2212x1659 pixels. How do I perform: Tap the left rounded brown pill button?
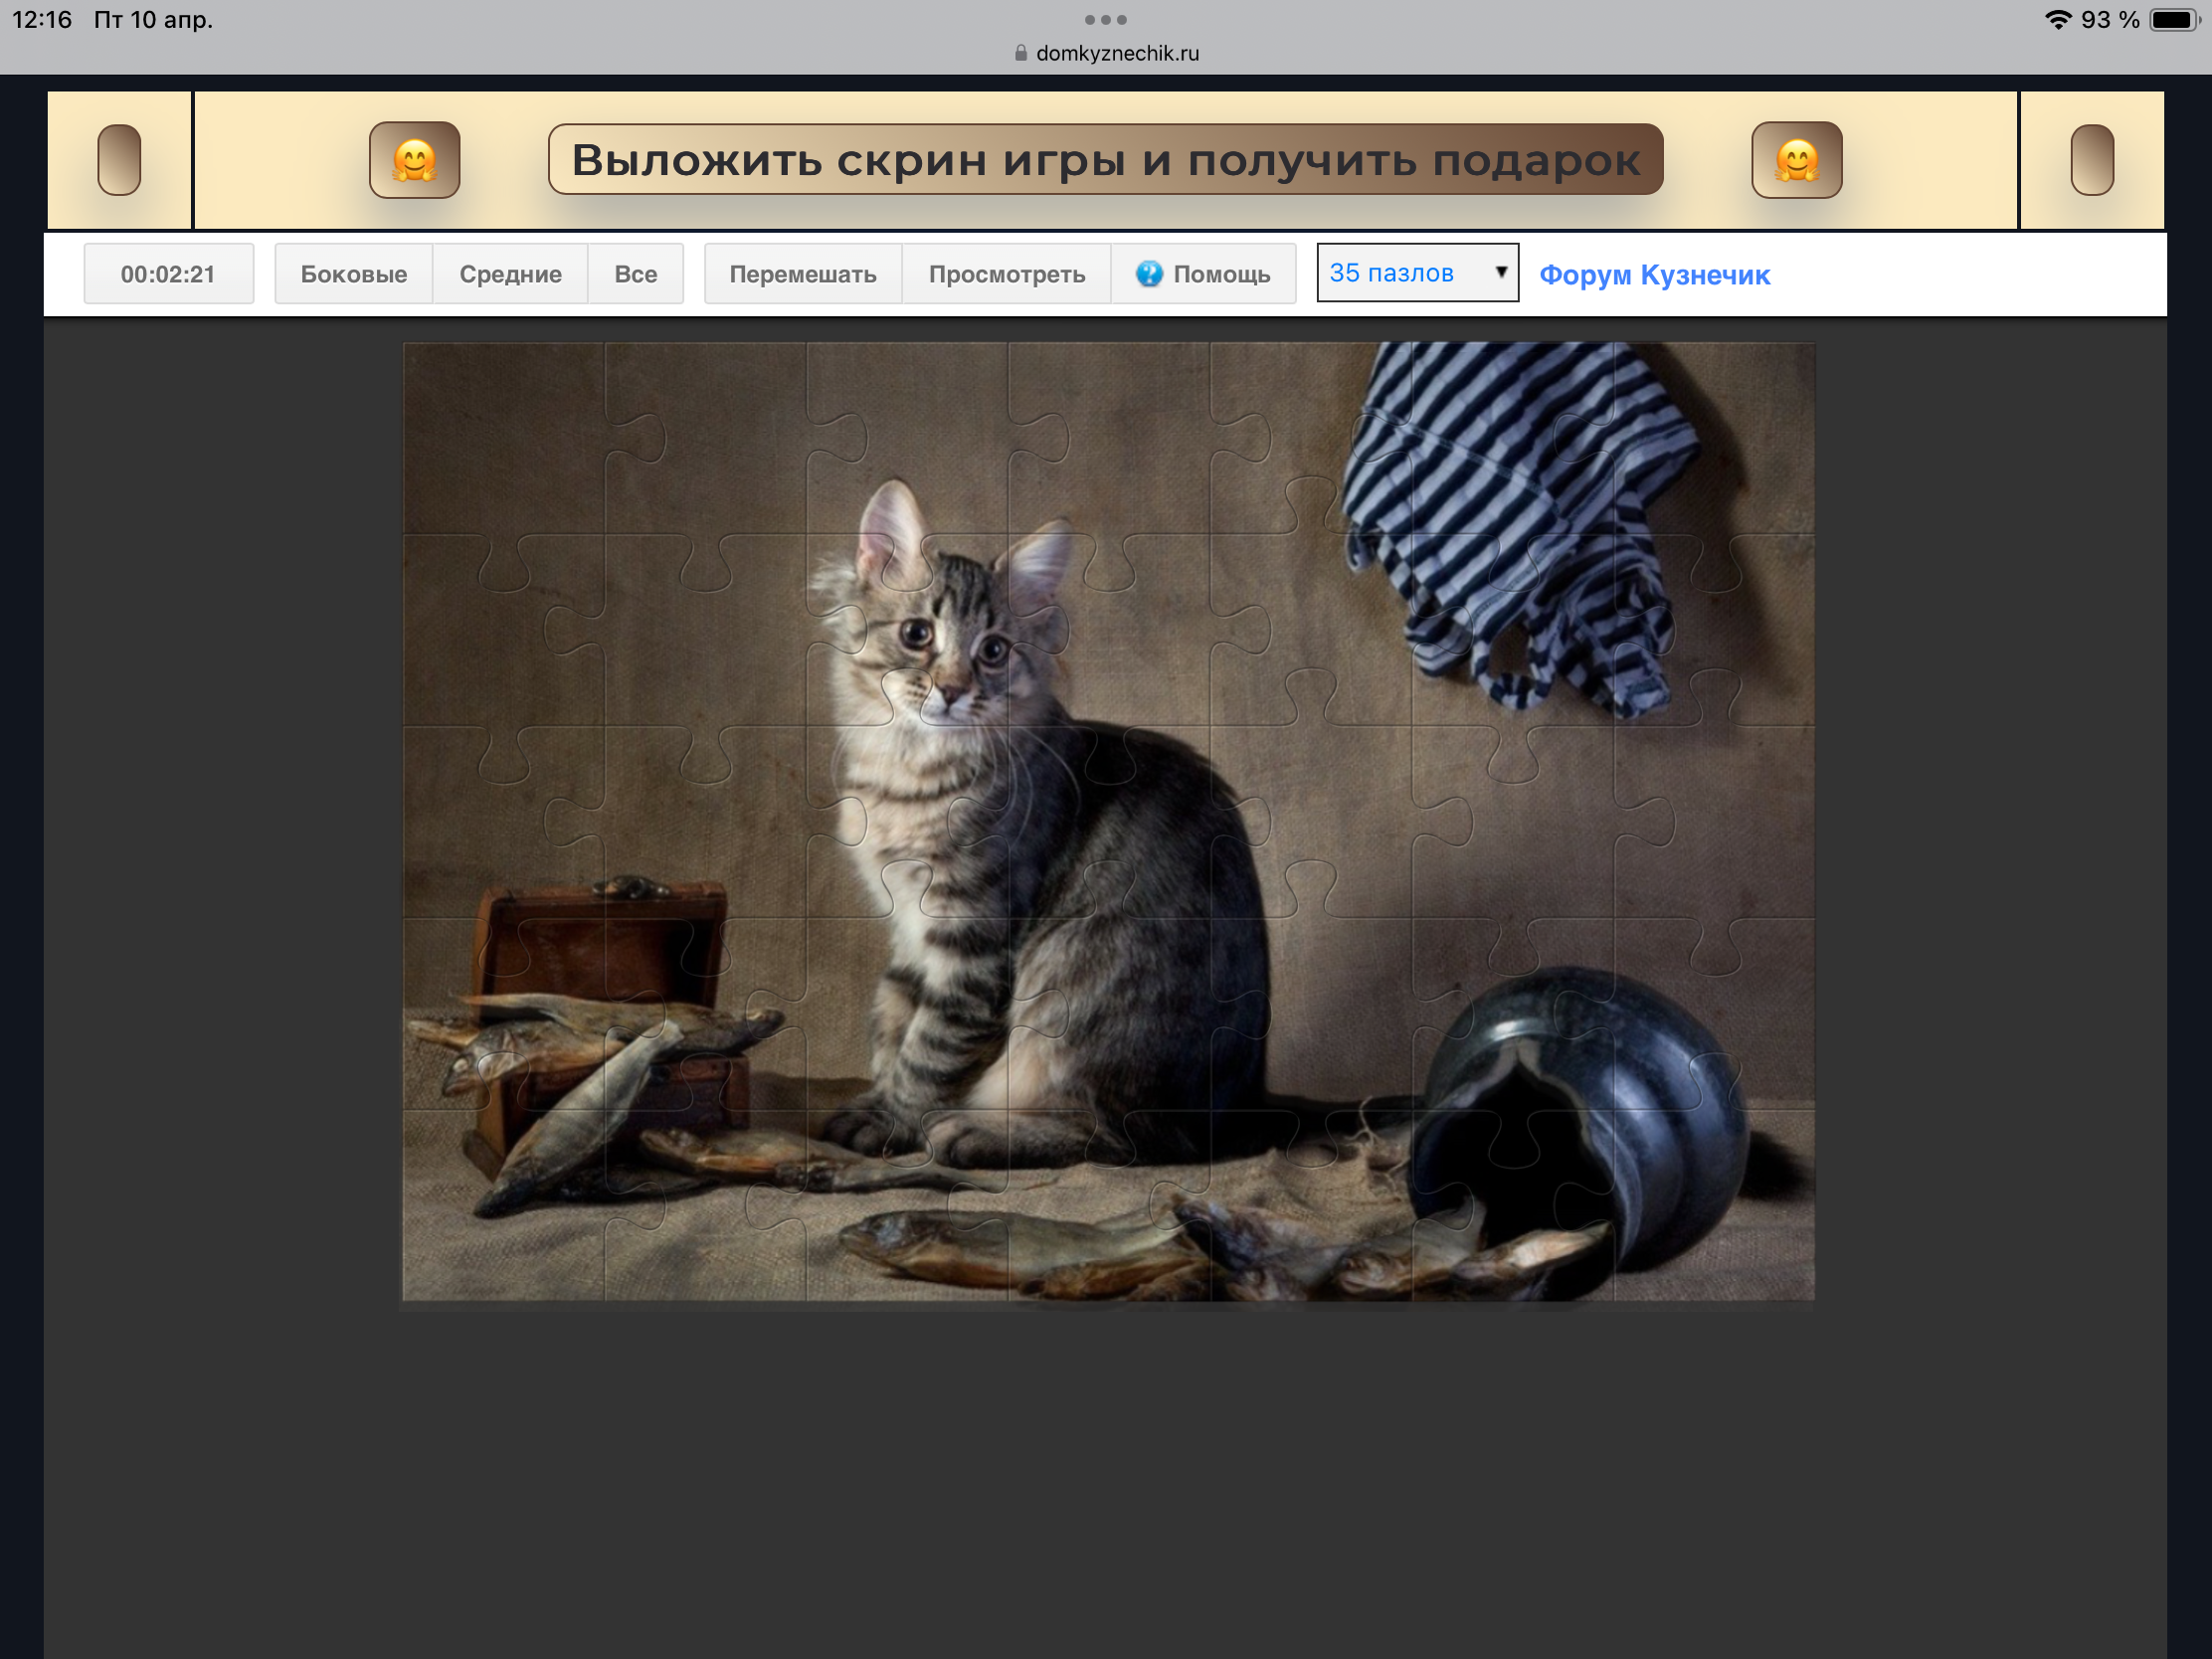coord(119,160)
